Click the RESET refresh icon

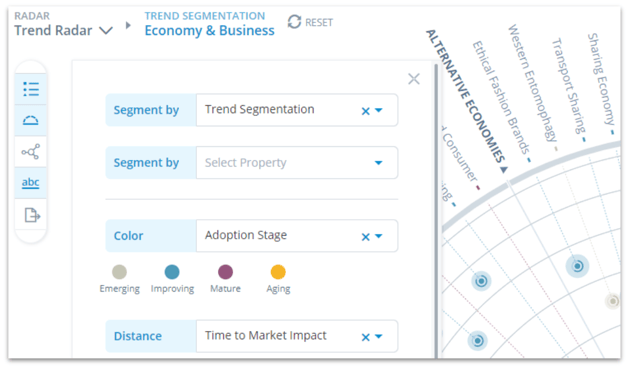click(x=294, y=22)
